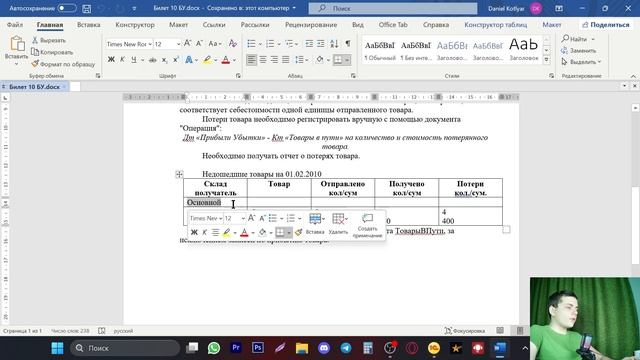Expand the styles gallery arrow
640x360 pixels.
547,60
